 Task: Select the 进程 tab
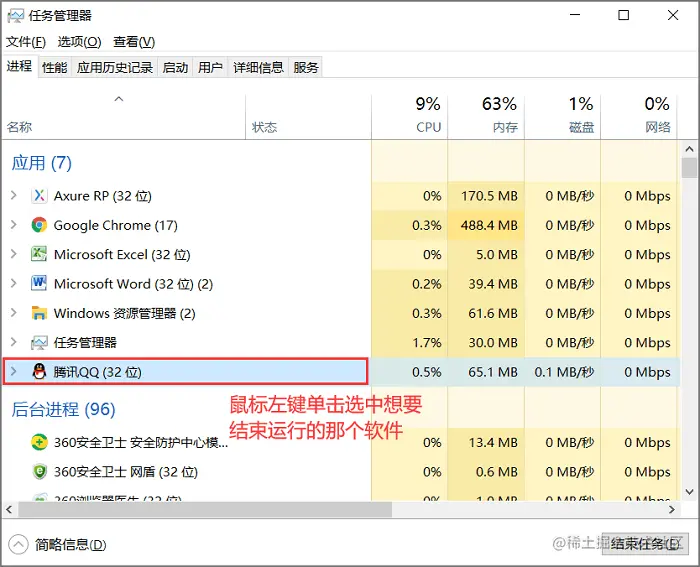(x=20, y=66)
